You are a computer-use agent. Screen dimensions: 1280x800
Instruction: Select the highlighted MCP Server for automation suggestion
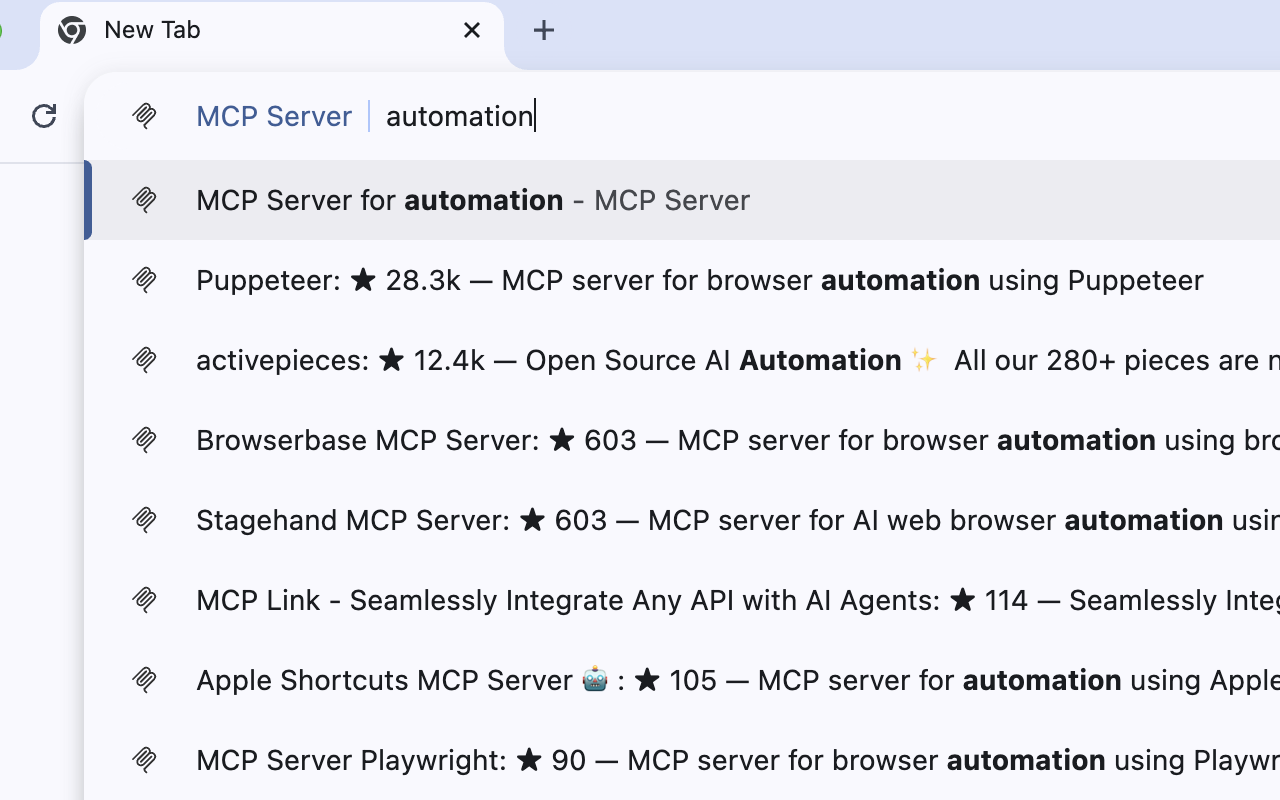tap(473, 200)
